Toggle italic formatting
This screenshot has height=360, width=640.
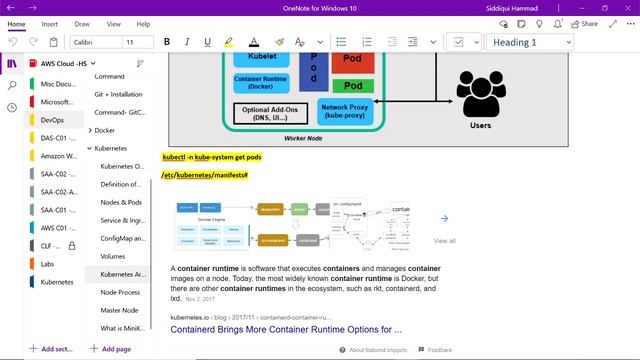click(x=187, y=42)
